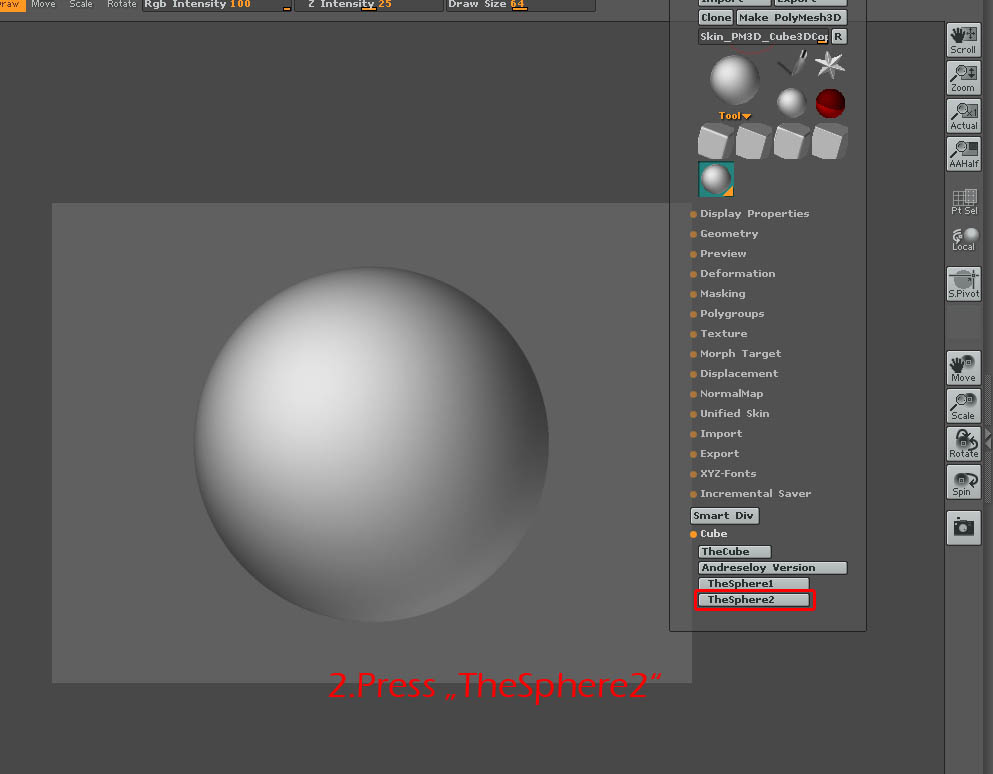Expand the Unified Skin subpalette
This screenshot has width=993, height=774.
coord(735,413)
